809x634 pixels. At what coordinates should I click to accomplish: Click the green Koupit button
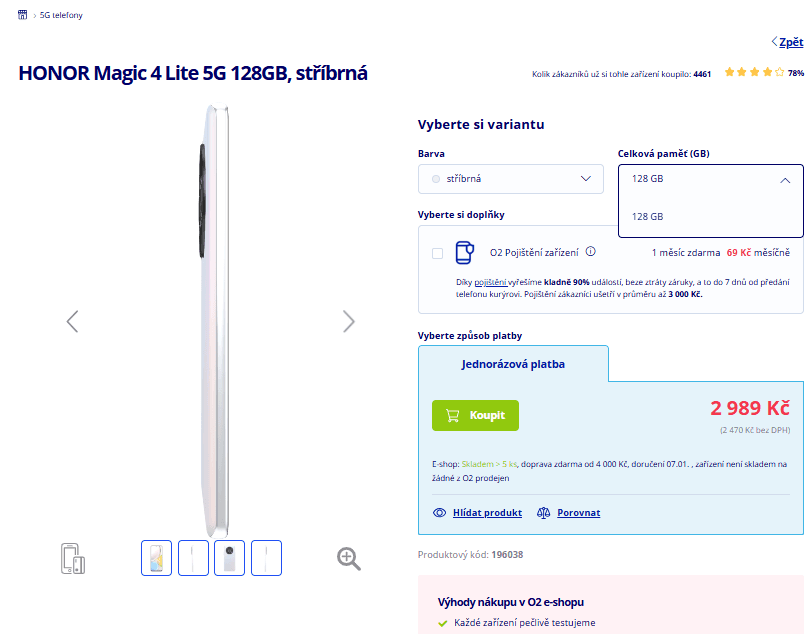(475, 415)
